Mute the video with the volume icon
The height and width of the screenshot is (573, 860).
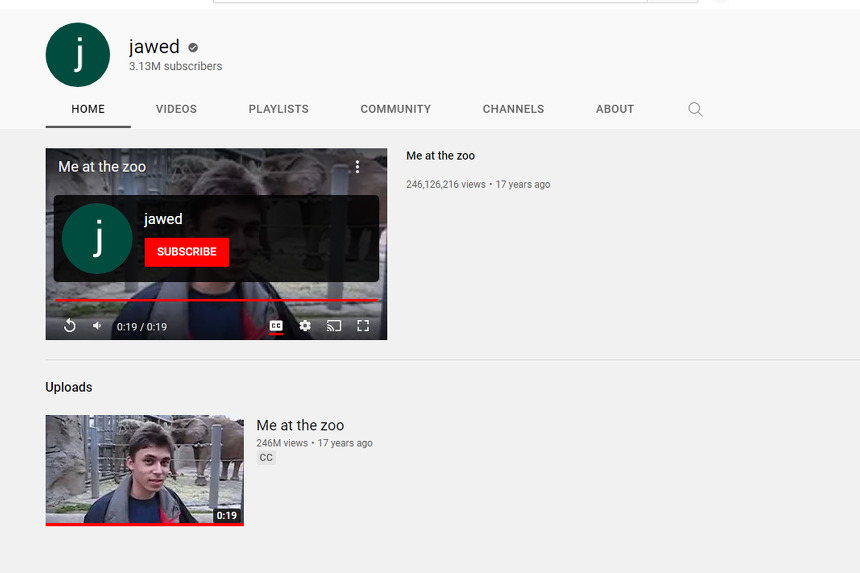coord(97,326)
